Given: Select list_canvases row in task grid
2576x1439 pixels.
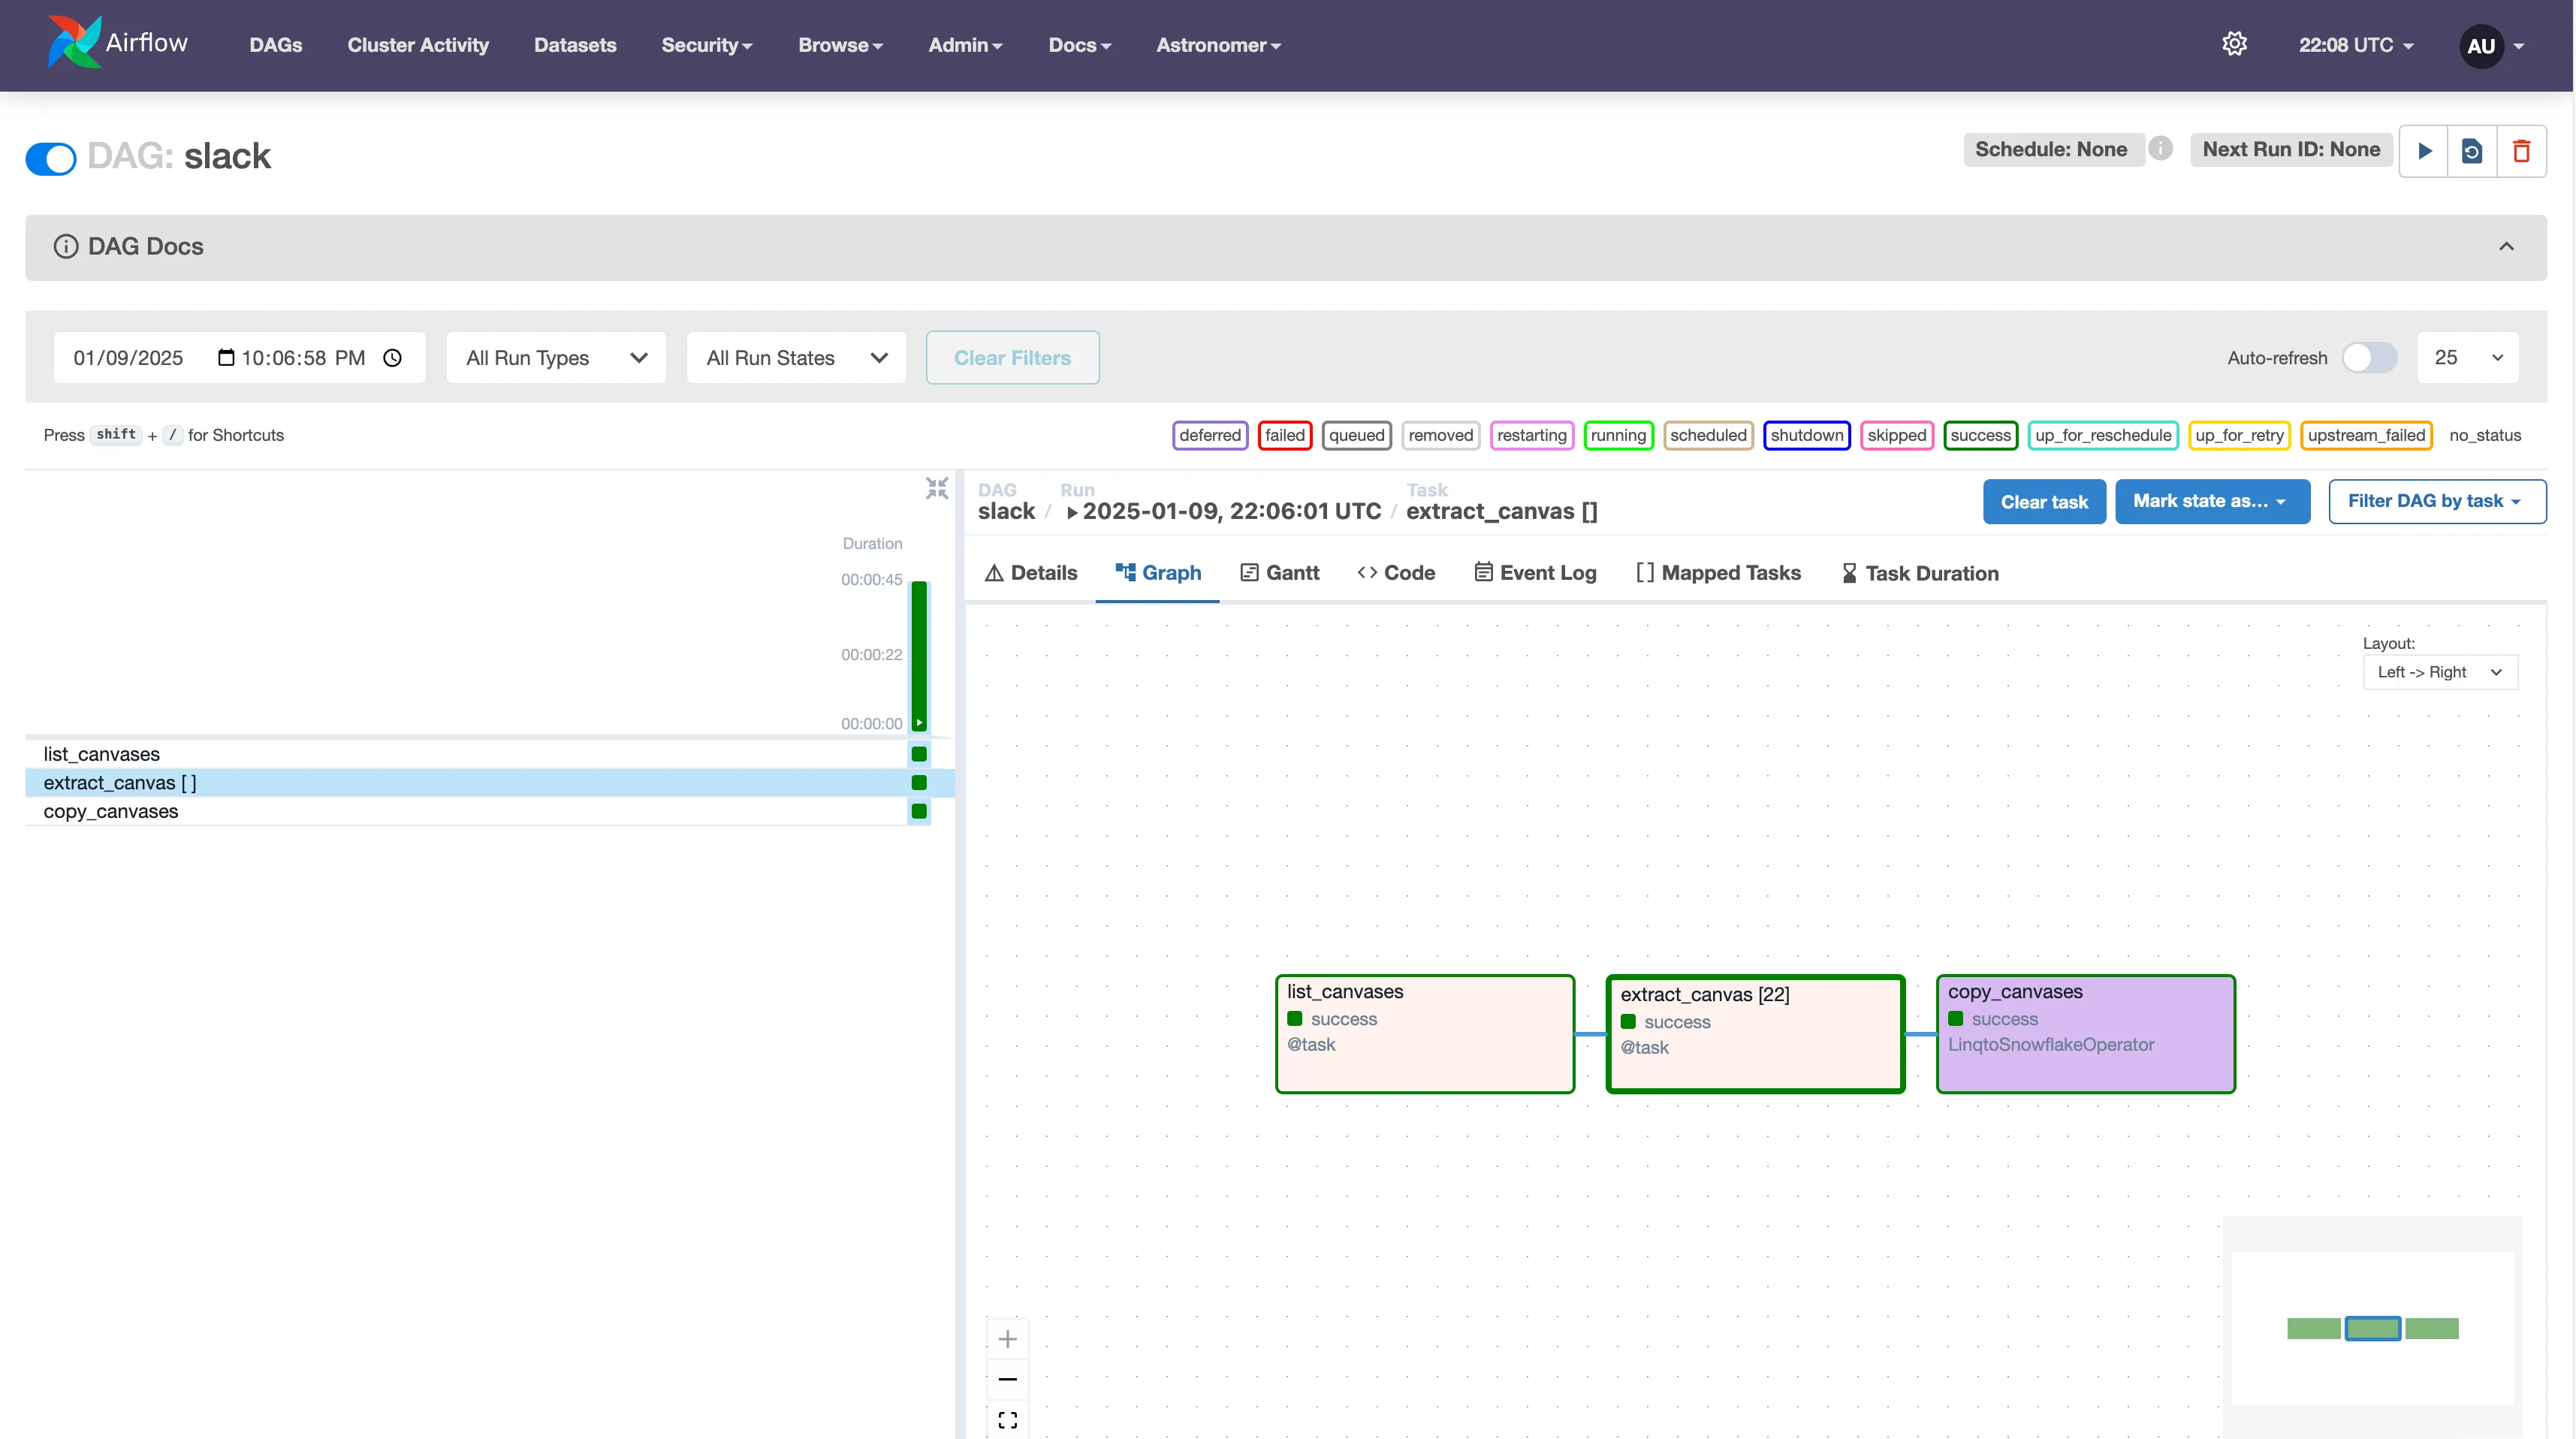Looking at the screenshot, I should pyautogui.click(x=478, y=754).
